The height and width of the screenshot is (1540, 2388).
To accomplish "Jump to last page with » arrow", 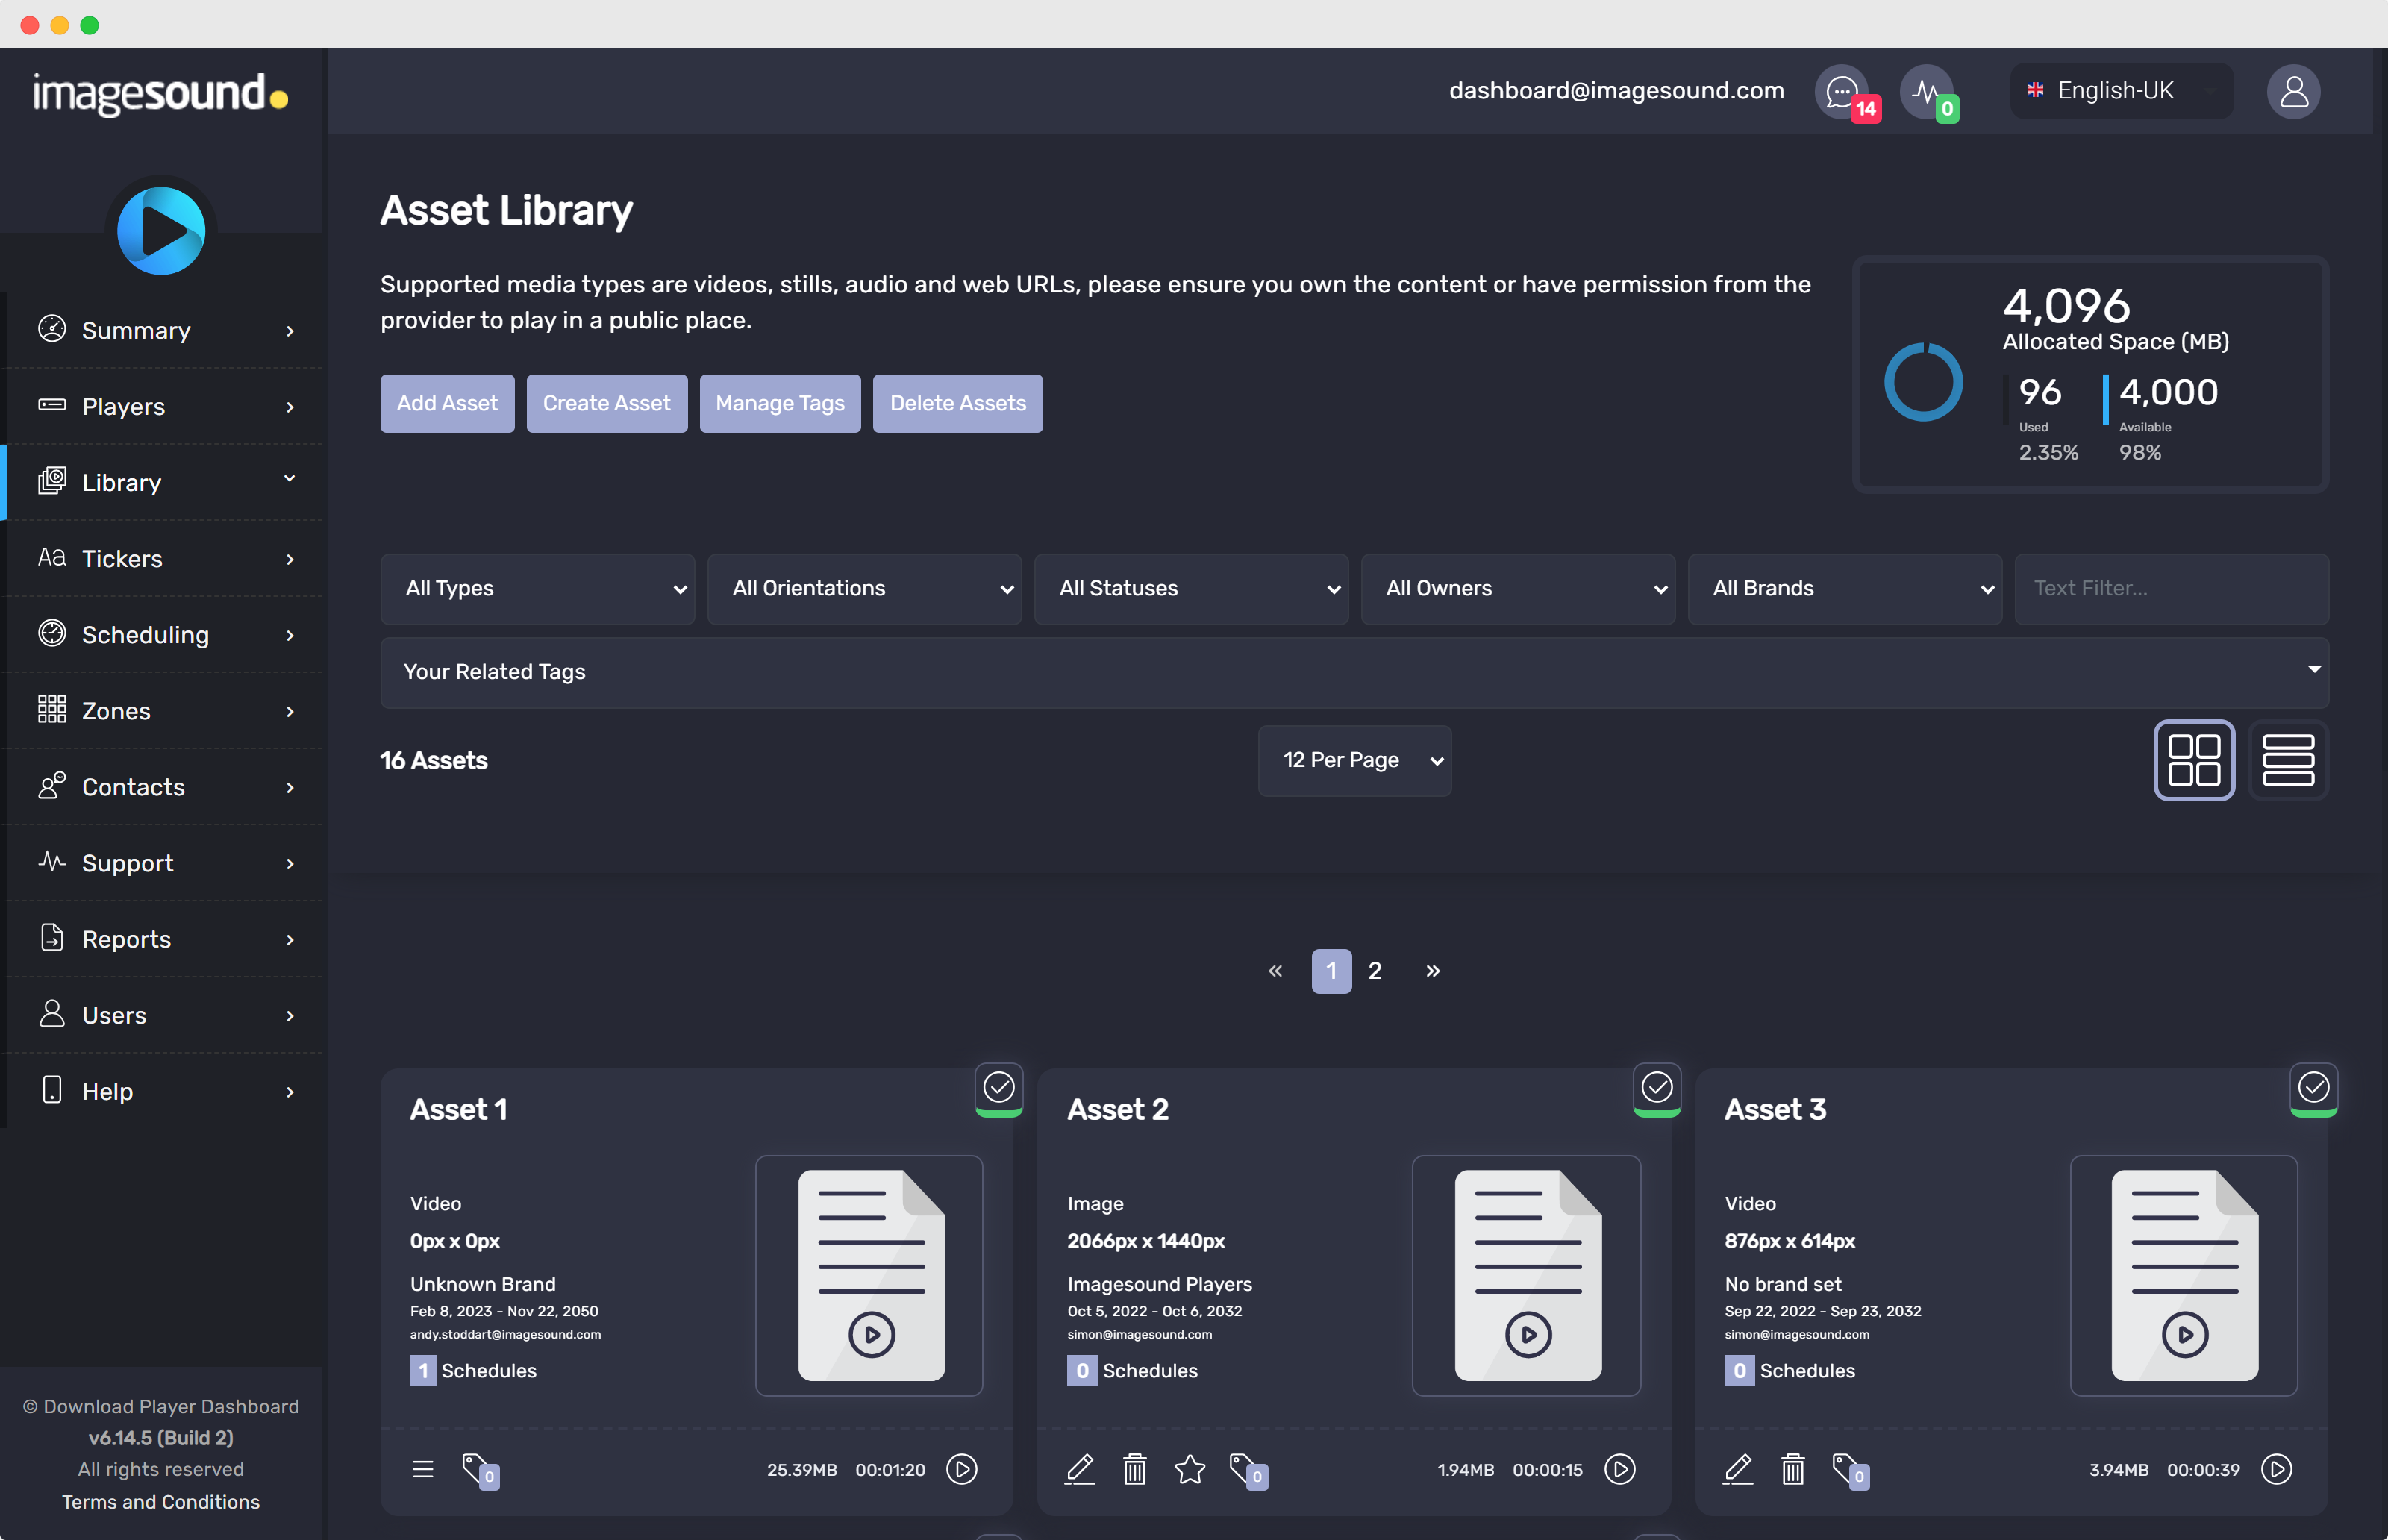I will pyautogui.click(x=1433, y=971).
